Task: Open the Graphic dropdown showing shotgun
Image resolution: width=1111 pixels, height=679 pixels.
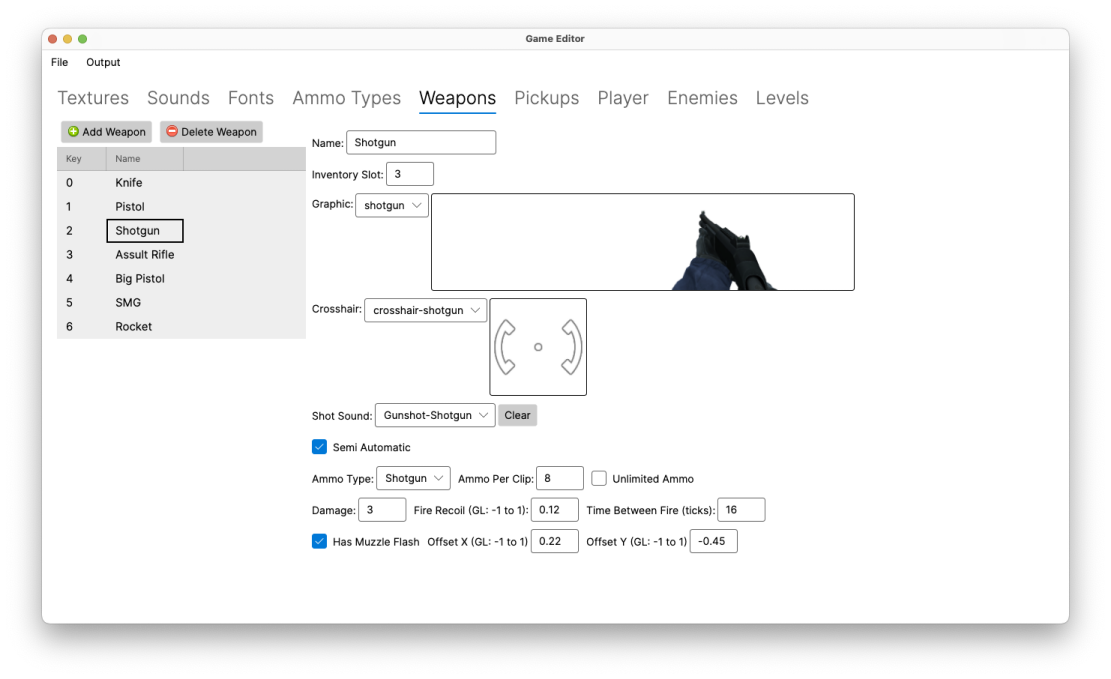Action: pyautogui.click(x=392, y=206)
